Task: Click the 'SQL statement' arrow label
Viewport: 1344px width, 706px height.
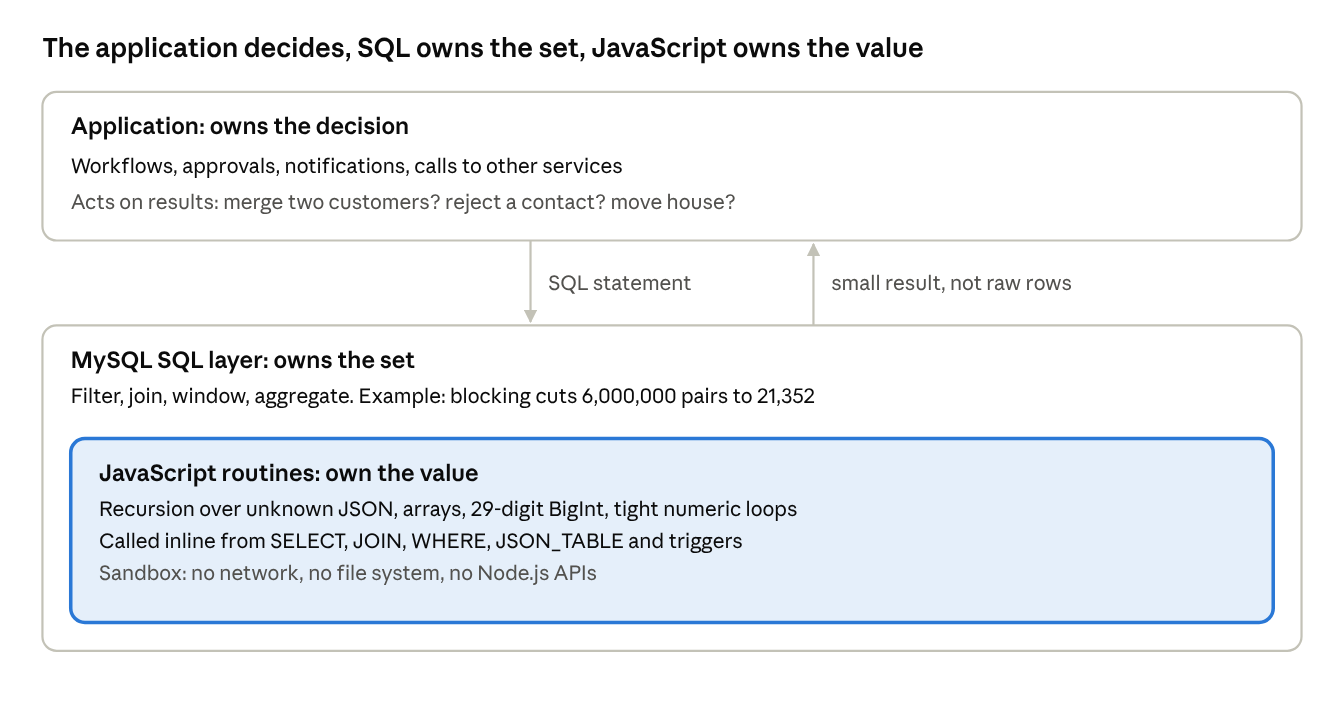Action: (619, 283)
